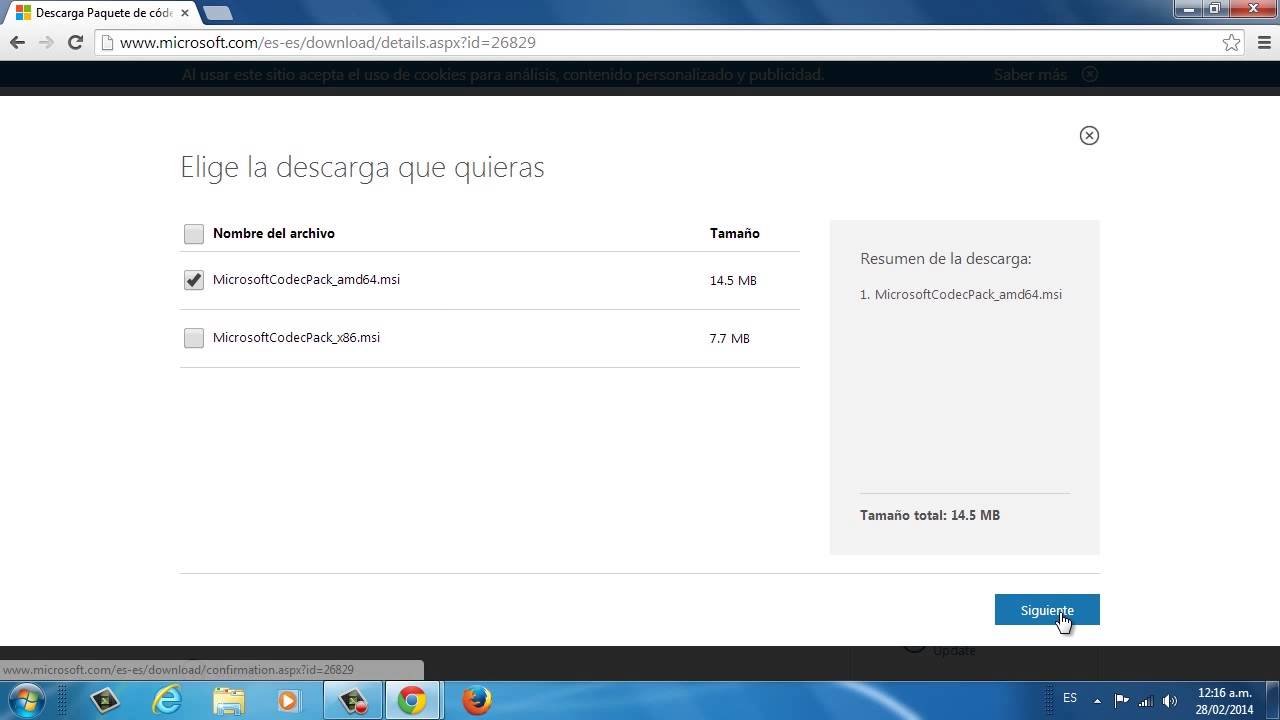Open Windows Media Player from taskbar
Viewport: 1280px width, 720px height.
(289, 700)
